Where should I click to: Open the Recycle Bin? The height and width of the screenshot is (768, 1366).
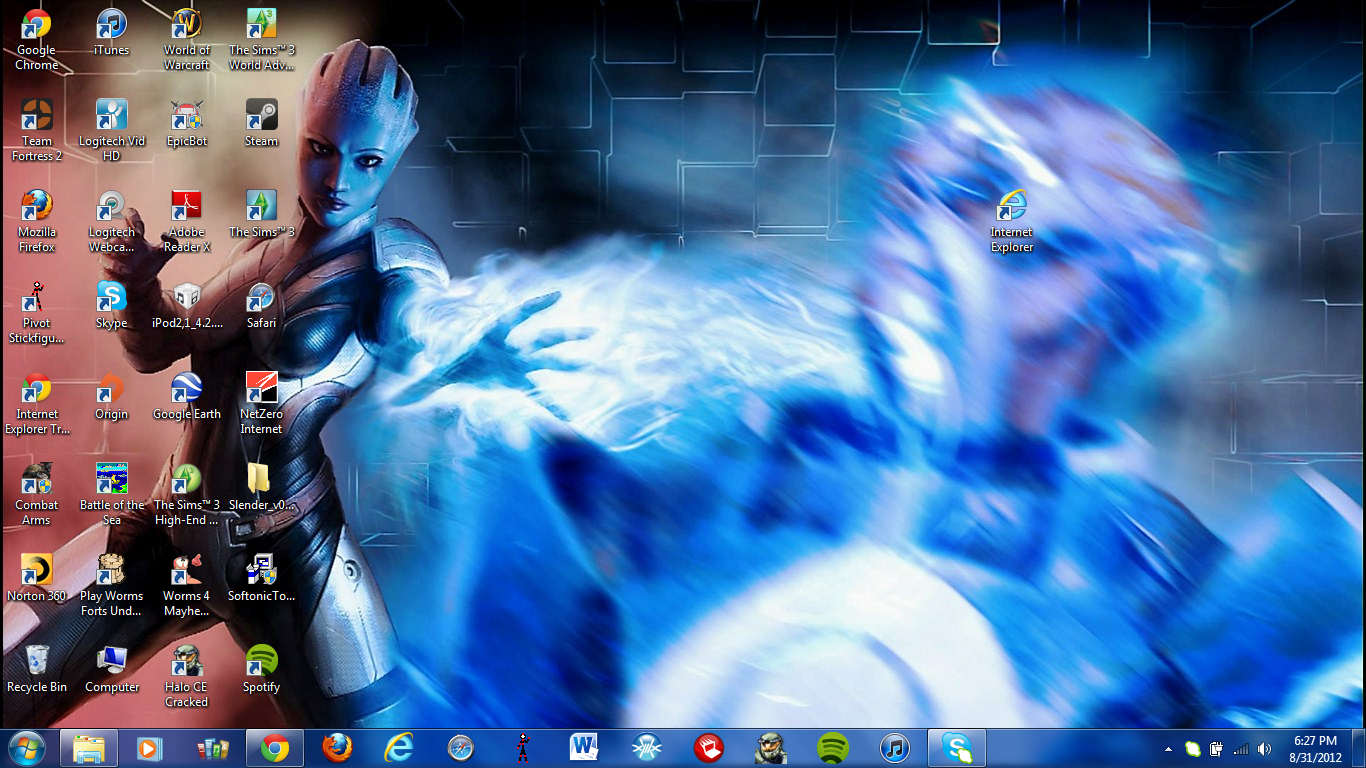tap(37, 662)
